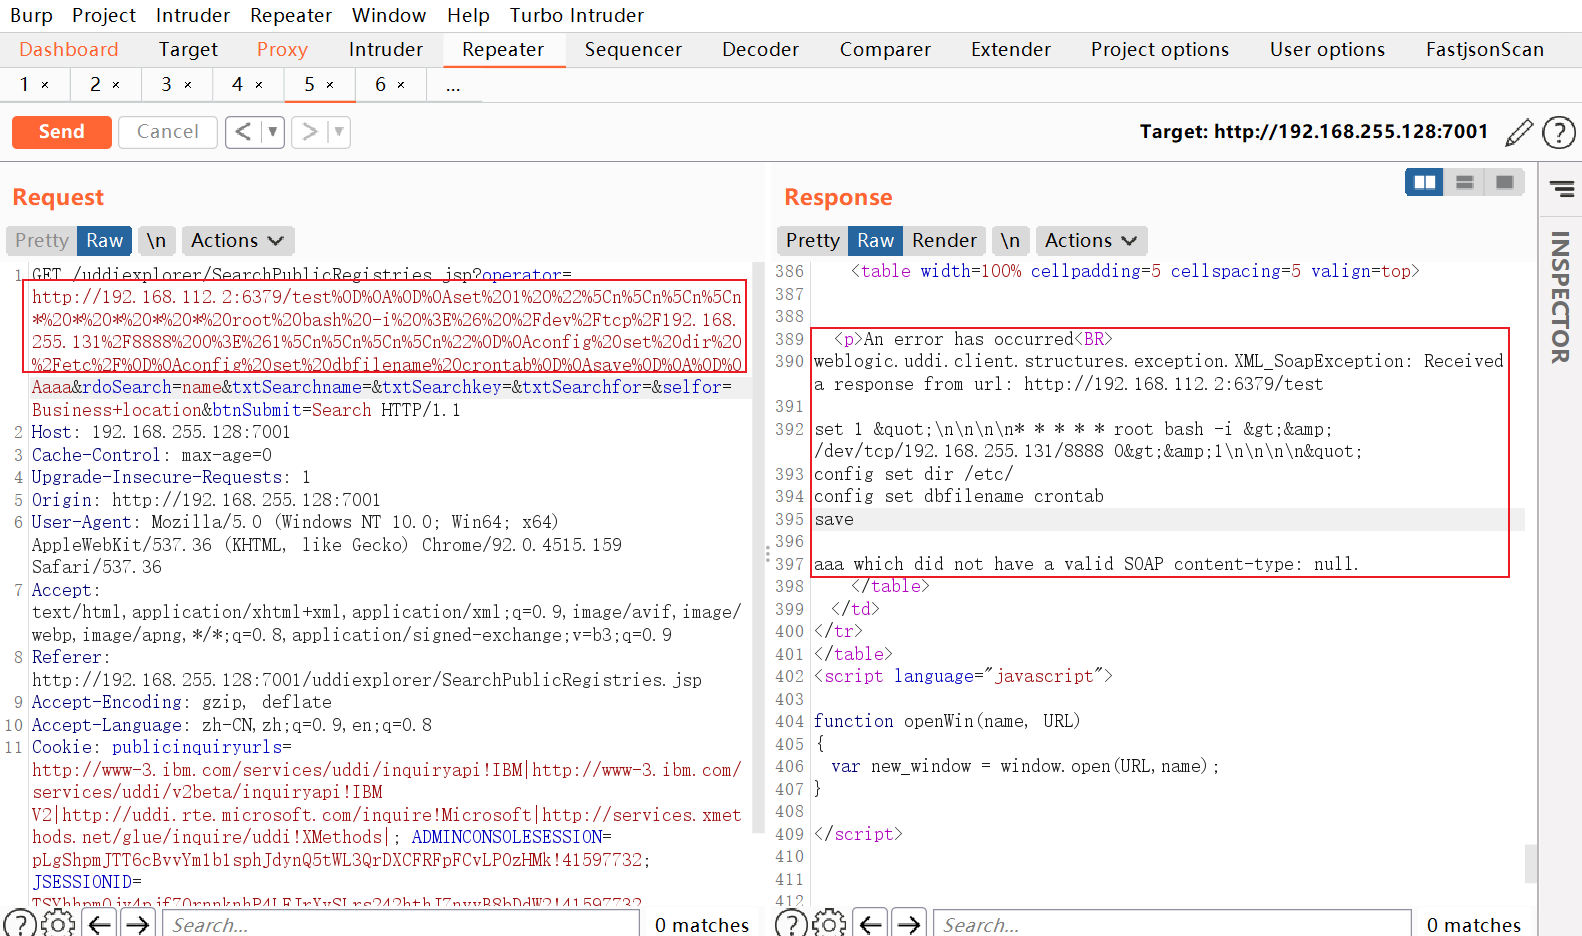Click the Cancel button

tap(167, 132)
